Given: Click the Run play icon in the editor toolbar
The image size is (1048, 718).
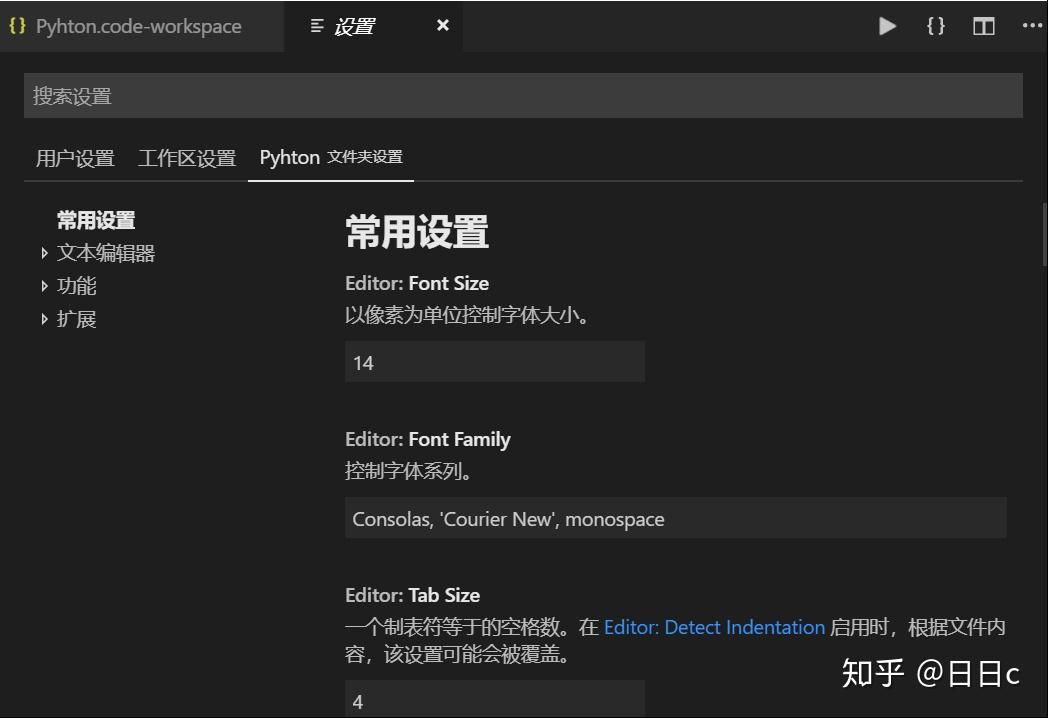Looking at the screenshot, I should click(887, 26).
